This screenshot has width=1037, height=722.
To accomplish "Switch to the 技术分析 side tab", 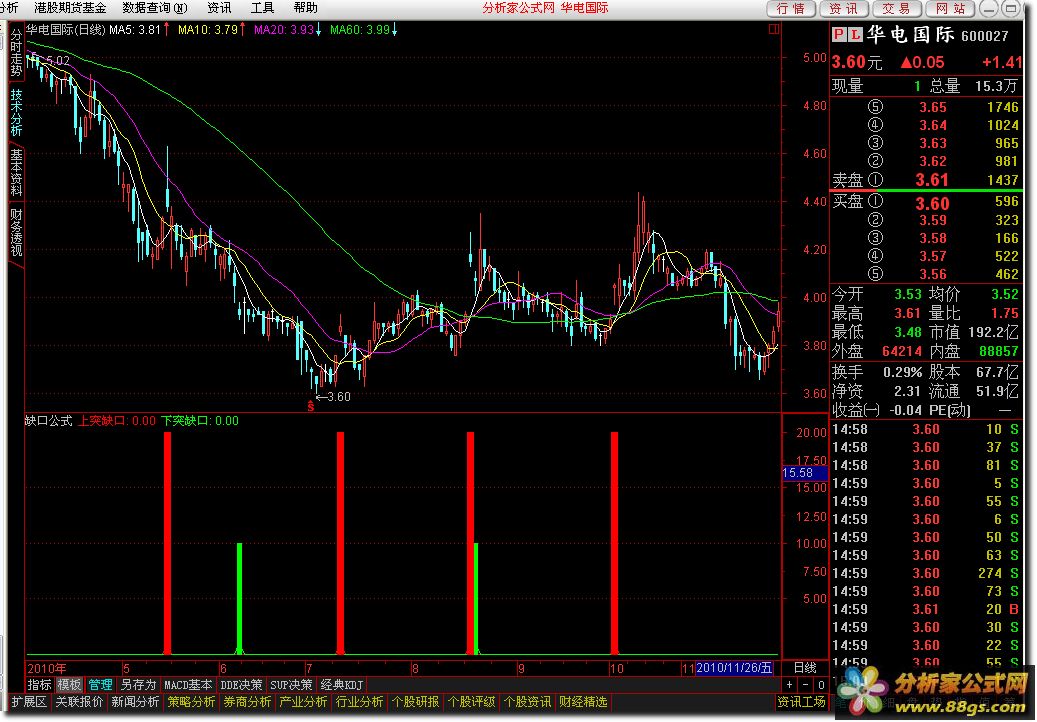I will 16,112.
